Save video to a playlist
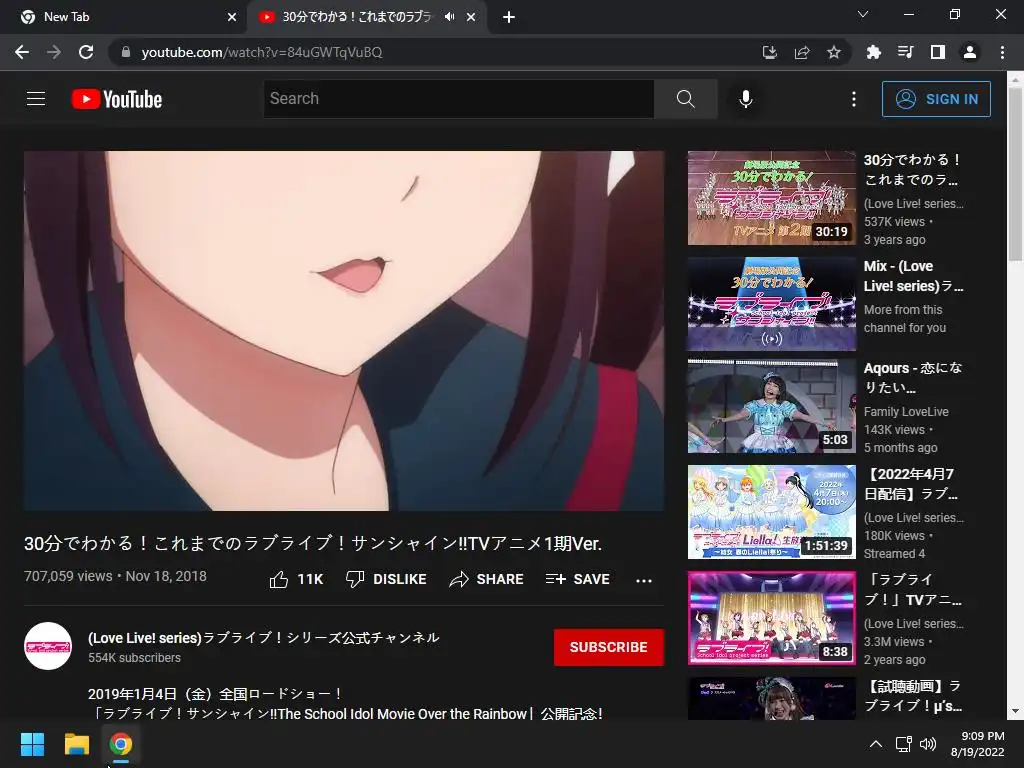The width and height of the screenshot is (1024, 768). click(578, 579)
